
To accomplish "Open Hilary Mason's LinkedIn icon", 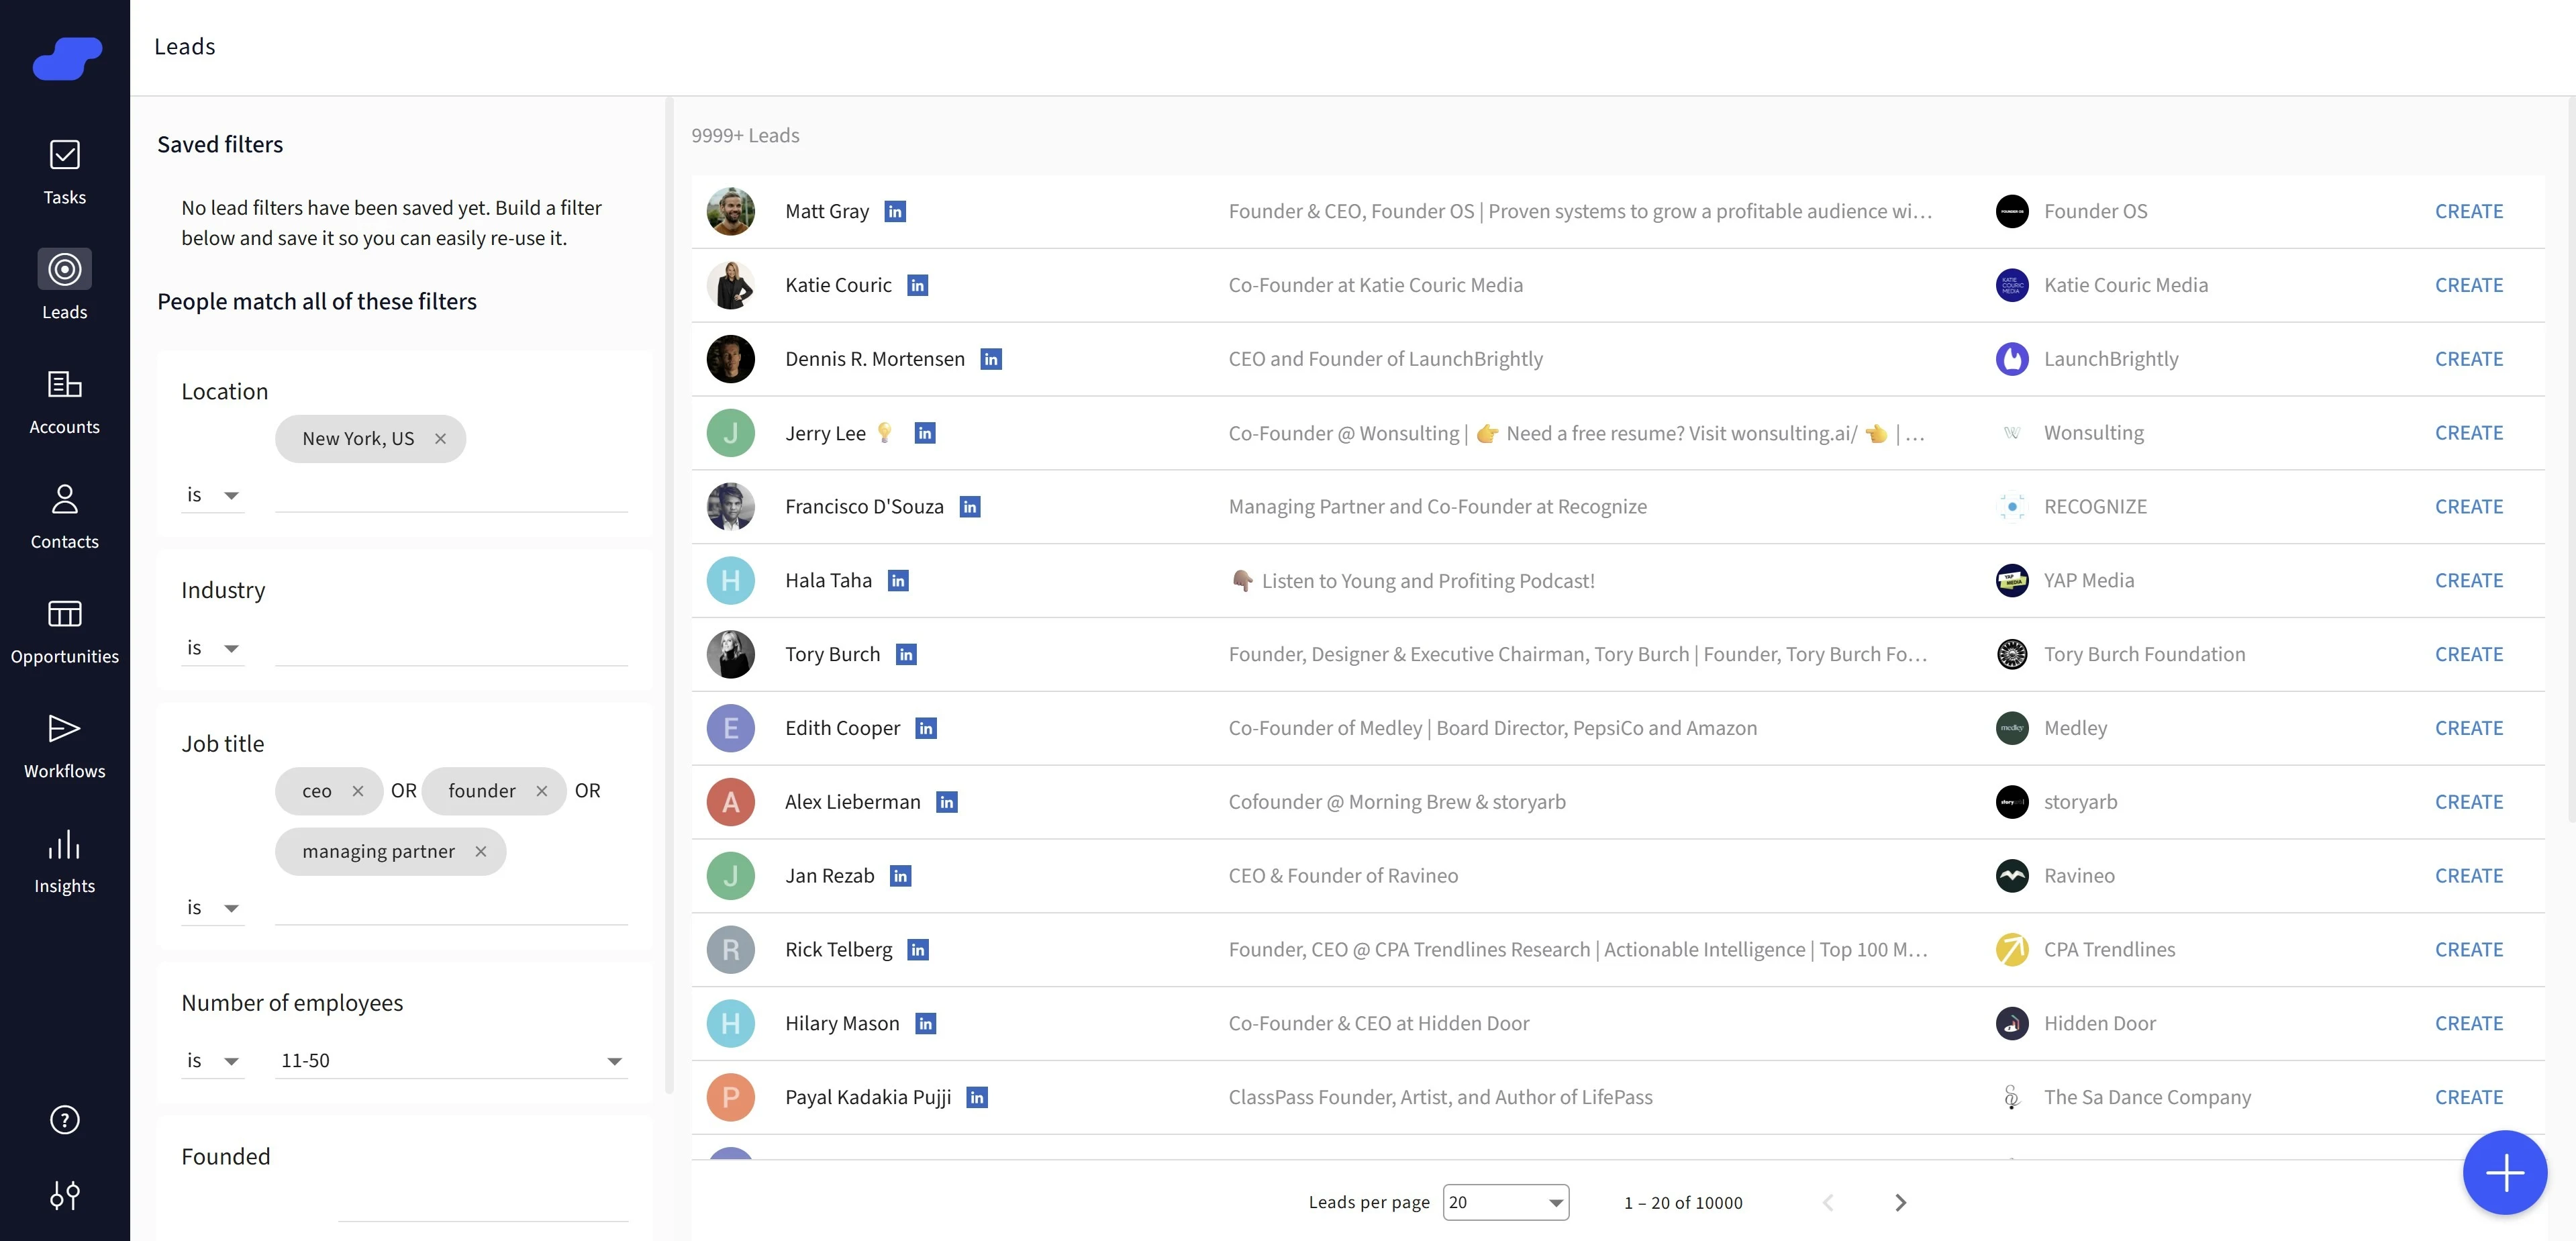I will (x=926, y=1024).
